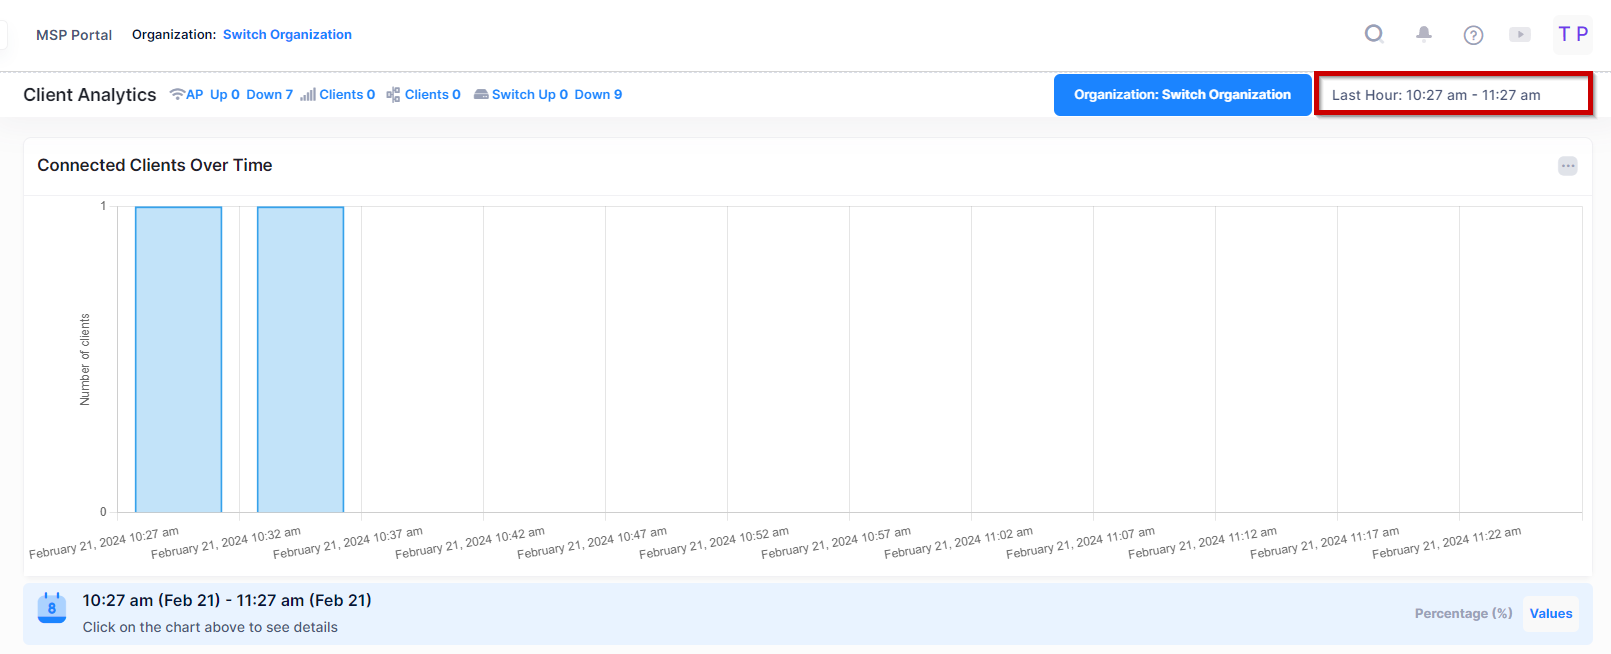Click the wired clients network icon
The image size is (1611, 654).
[393, 95]
